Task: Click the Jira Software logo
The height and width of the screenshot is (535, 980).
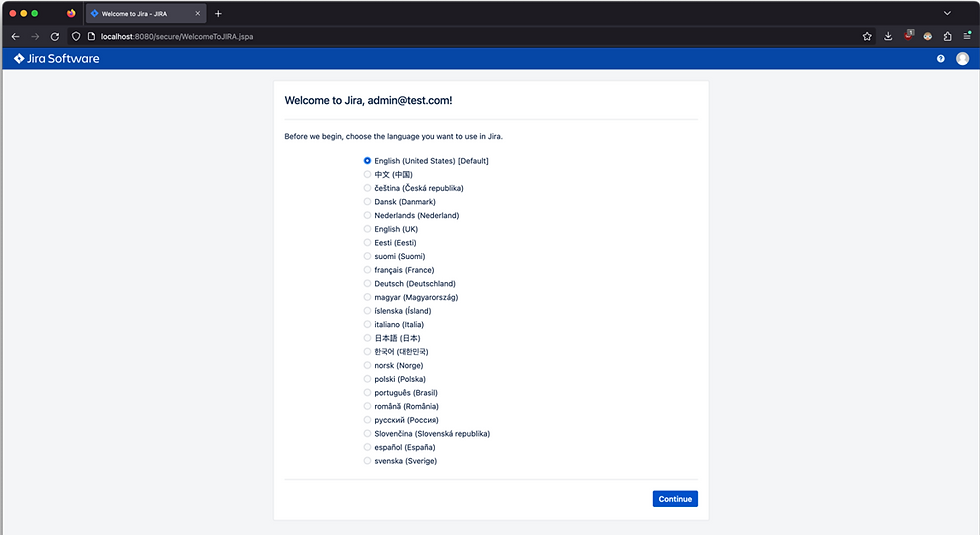Action: 57,58
